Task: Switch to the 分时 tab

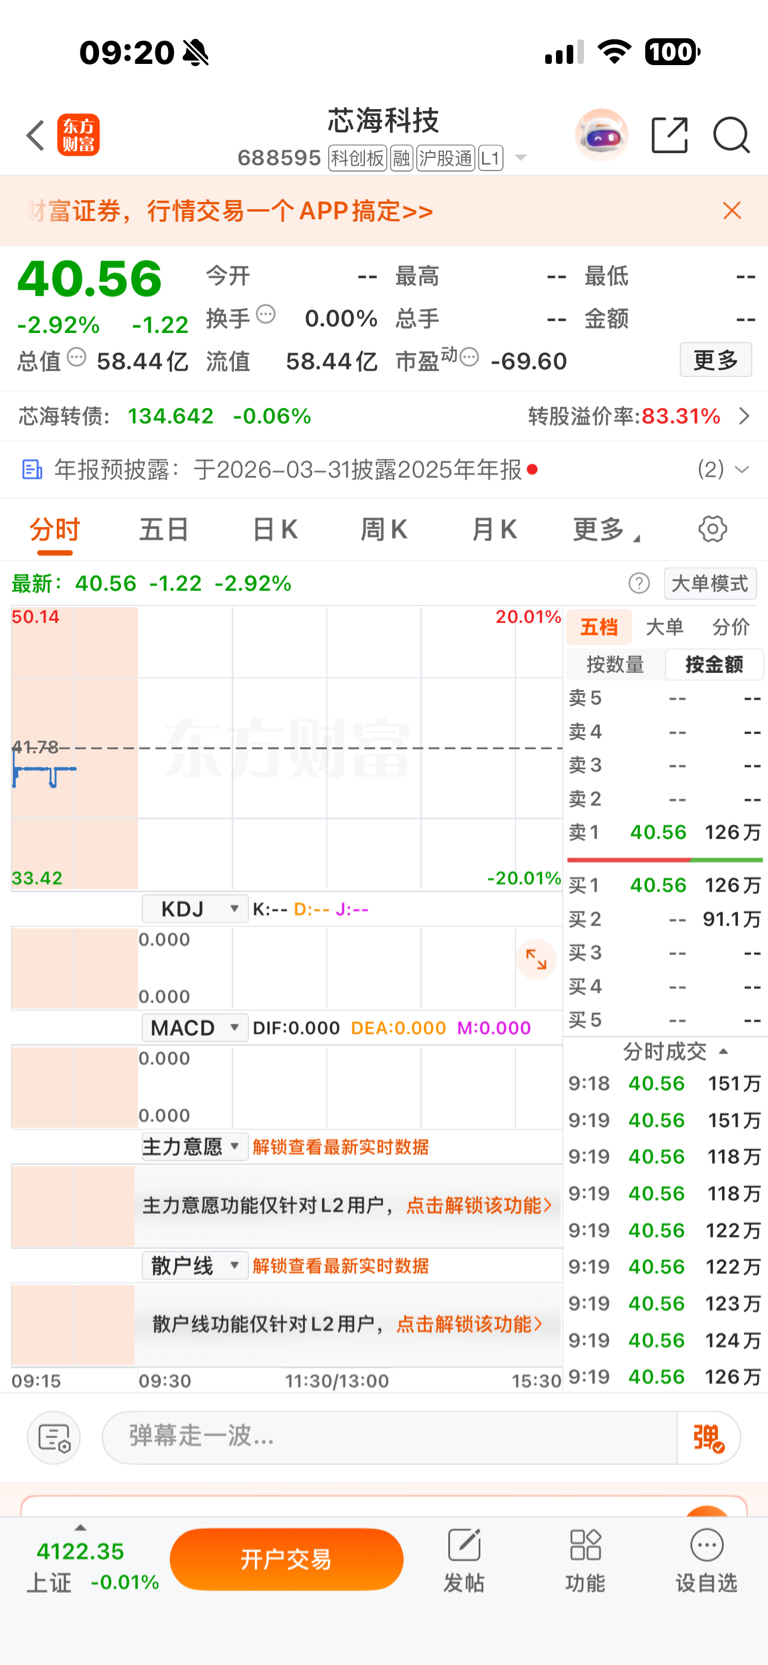Action: tap(55, 530)
